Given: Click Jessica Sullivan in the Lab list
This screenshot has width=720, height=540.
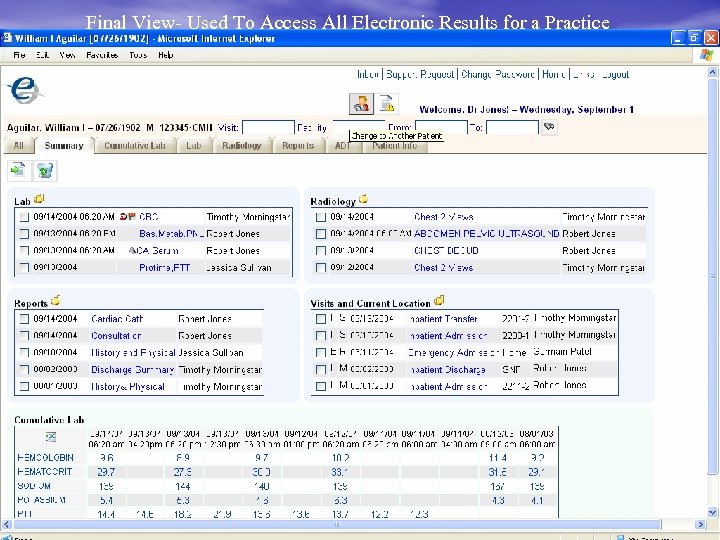Looking at the screenshot, I should [x=238, y=267].
